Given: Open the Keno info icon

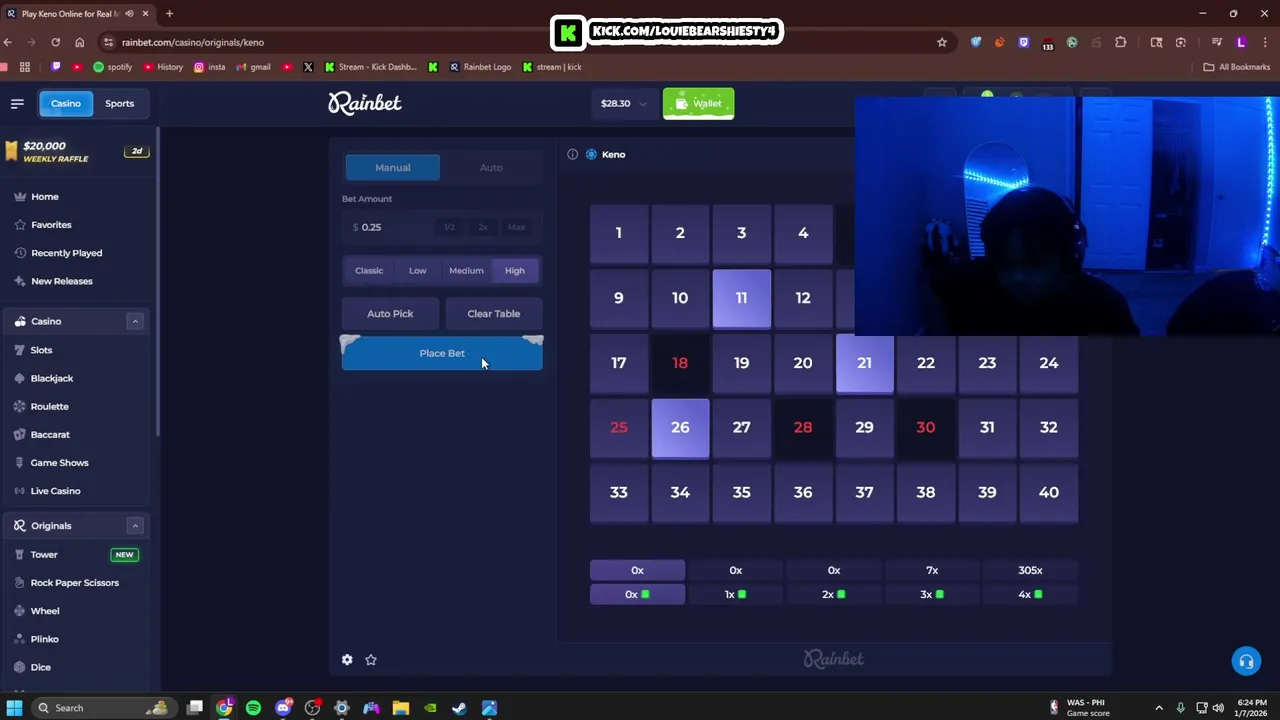Looking at the screenshot, I should click(x=572, y=154).
